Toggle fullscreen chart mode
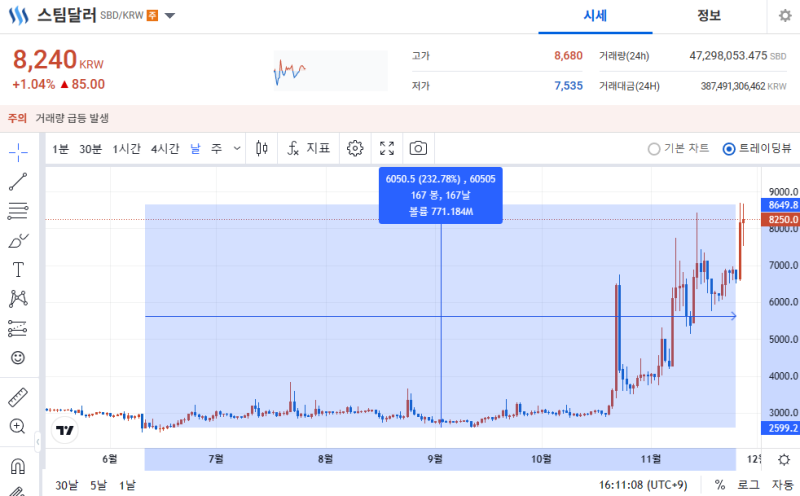800x496 pixels. [387, 148]
